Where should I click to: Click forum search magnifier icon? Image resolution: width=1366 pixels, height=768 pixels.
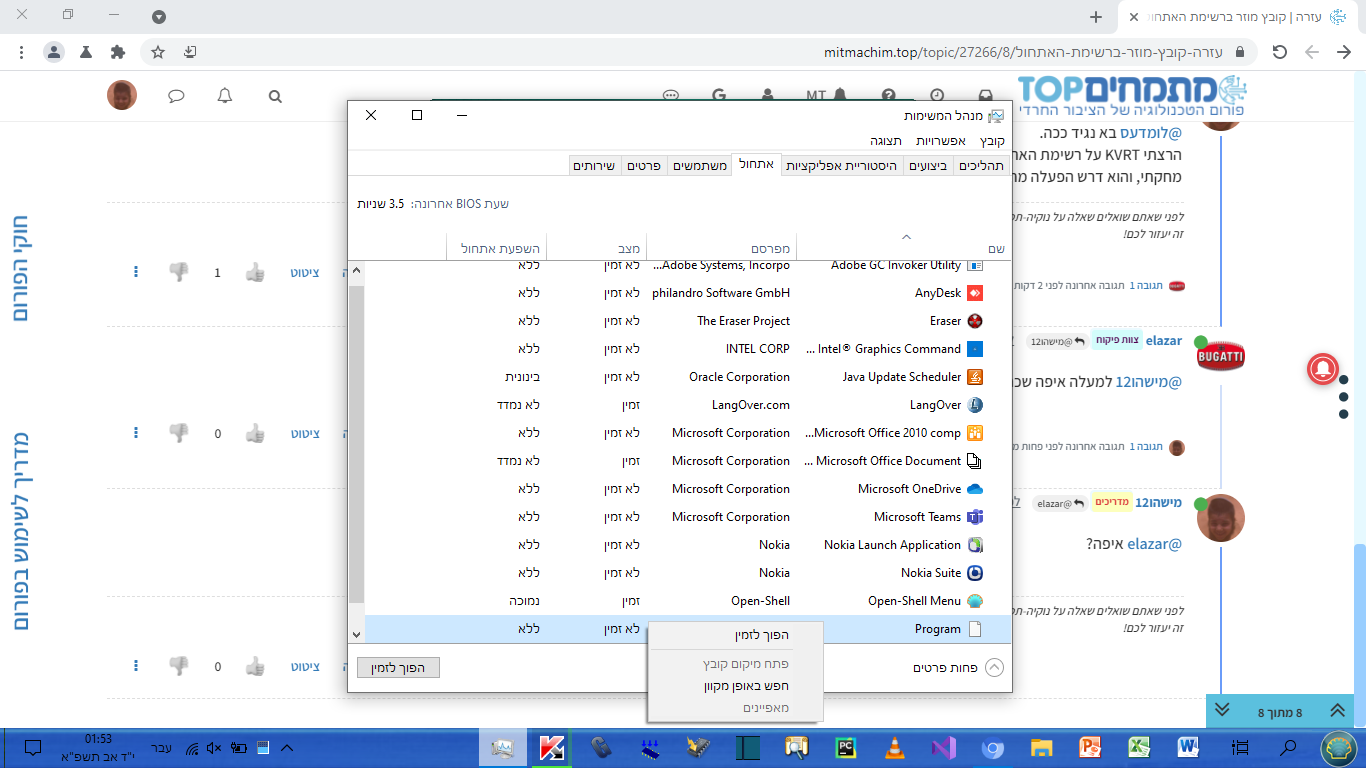[x=275, y=96]
